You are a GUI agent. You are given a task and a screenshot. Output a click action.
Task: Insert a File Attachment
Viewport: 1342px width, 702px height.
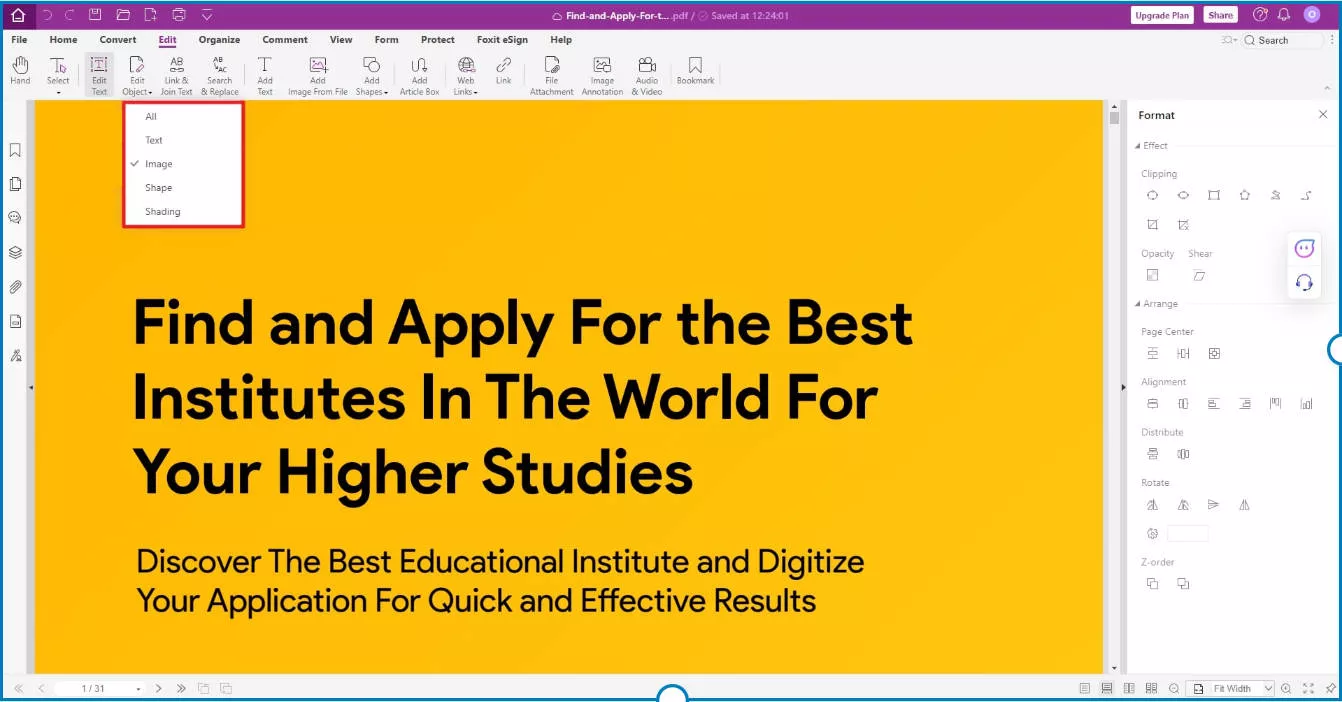551,75
